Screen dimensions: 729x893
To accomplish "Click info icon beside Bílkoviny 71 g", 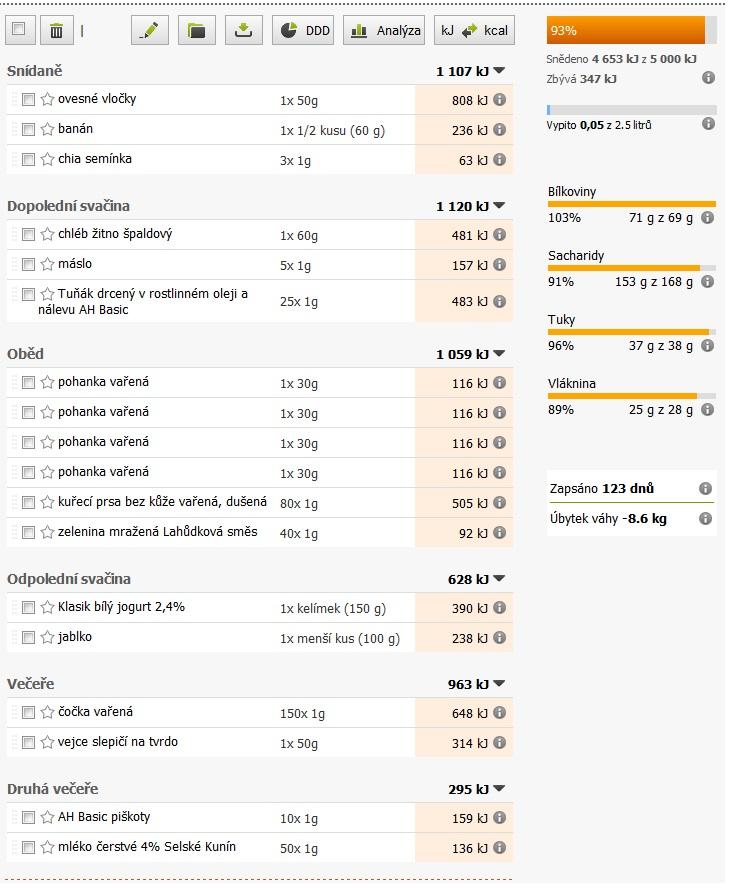I will point(707,217).
